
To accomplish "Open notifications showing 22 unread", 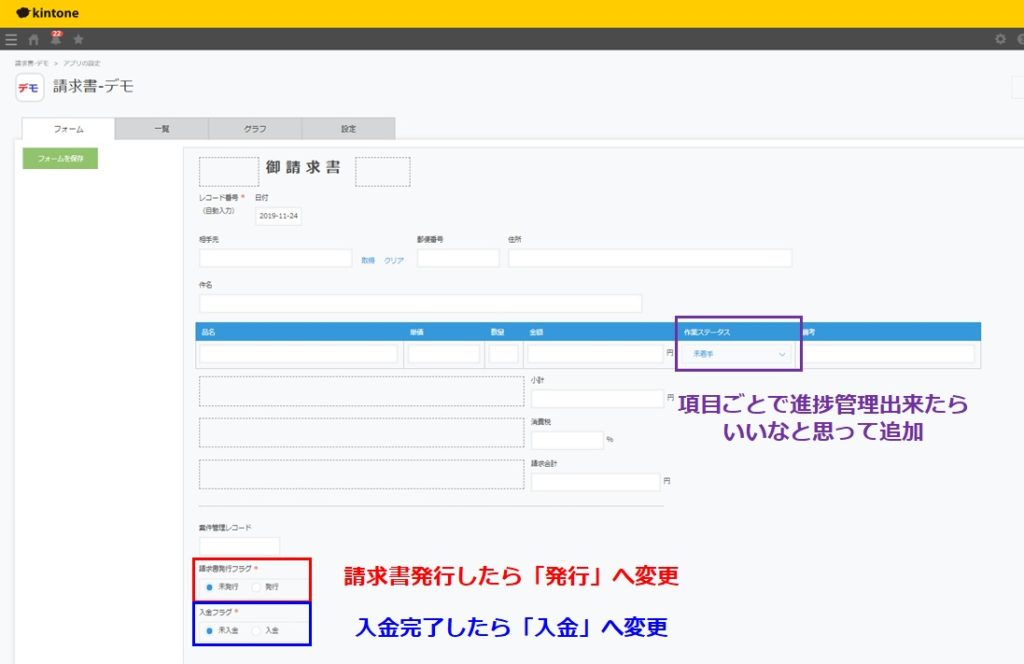I will [55, 41].
